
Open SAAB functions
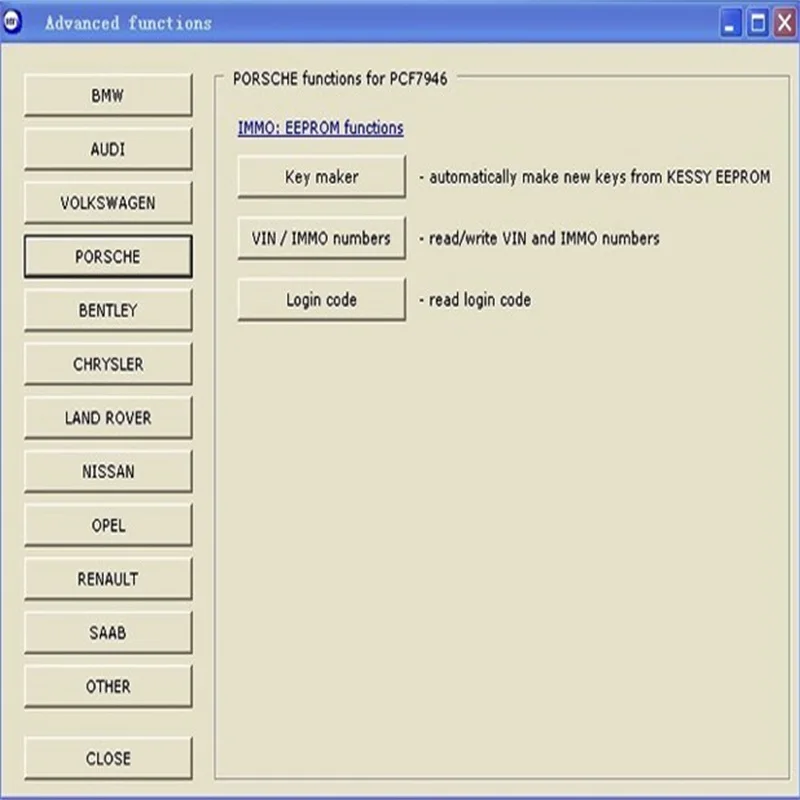108,633
